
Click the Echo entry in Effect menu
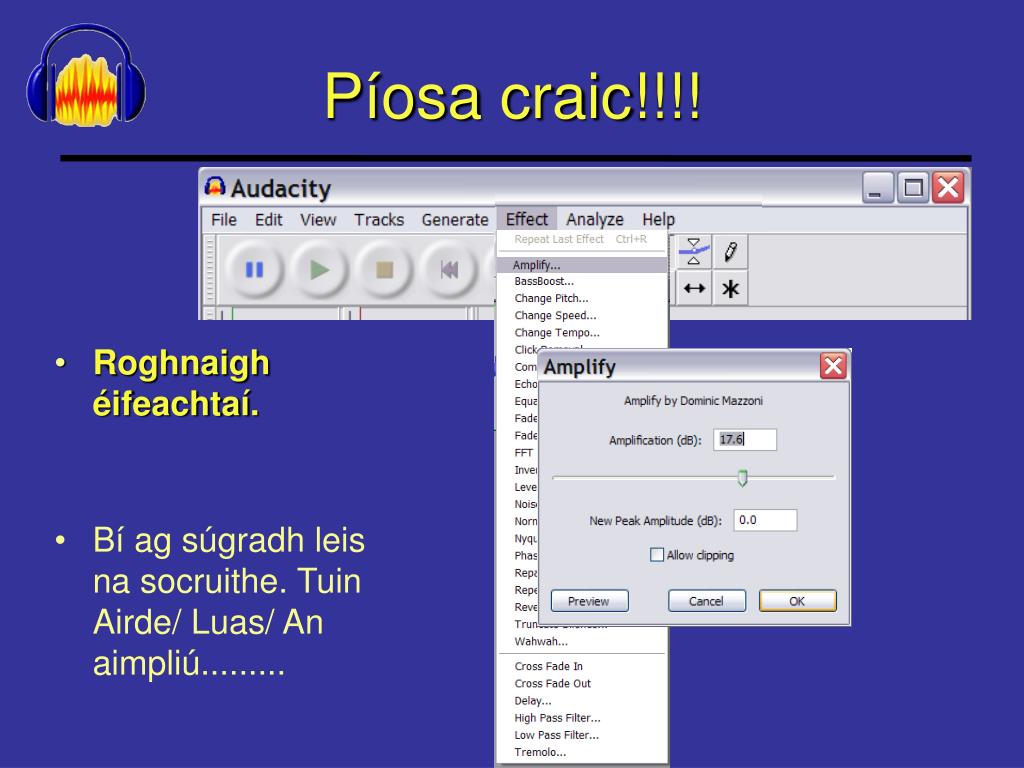[525, 384]
